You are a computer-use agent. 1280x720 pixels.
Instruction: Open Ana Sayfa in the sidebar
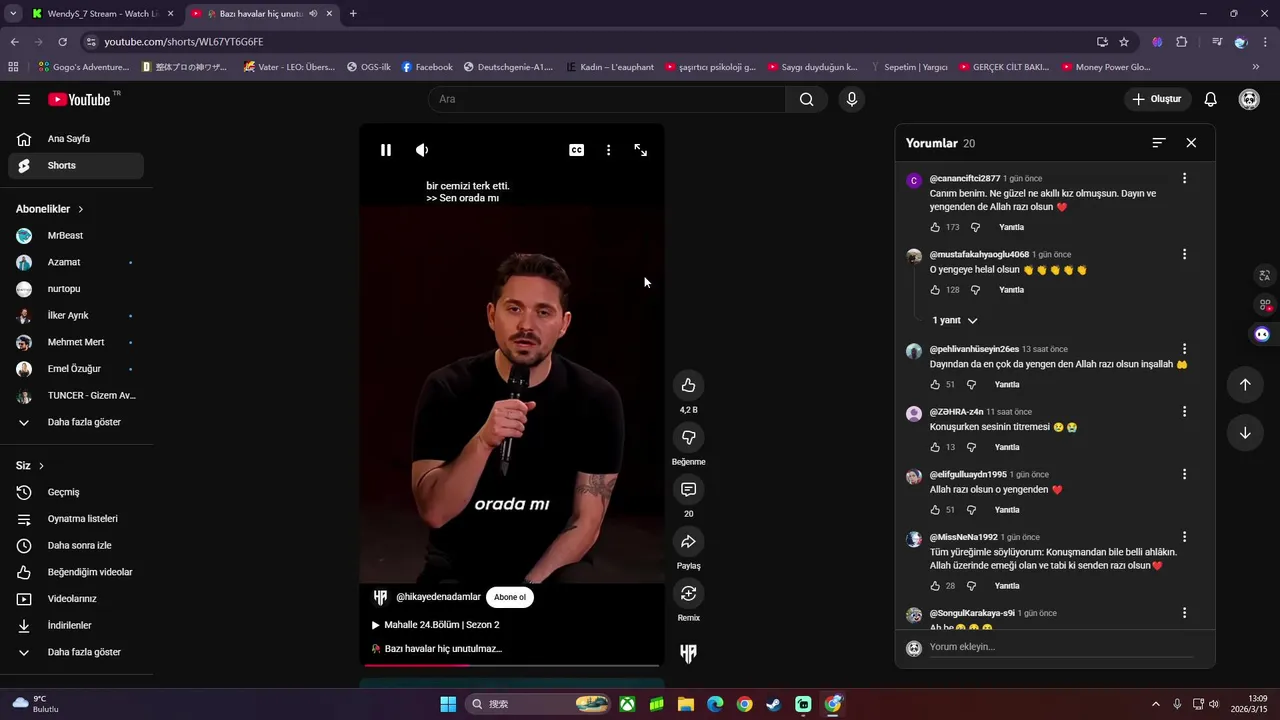click(x=76, y=139)
